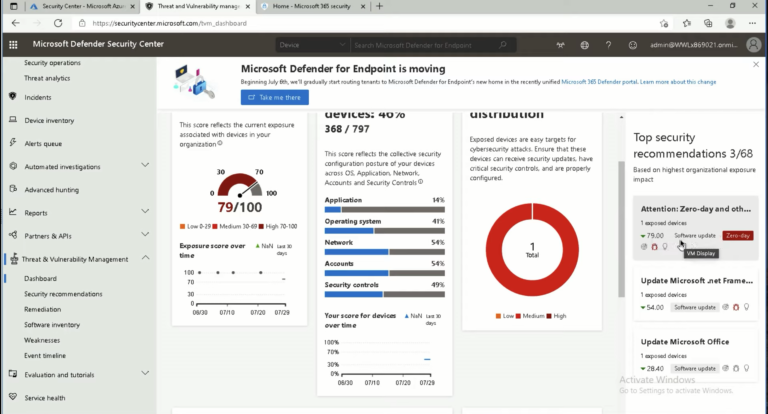Switch to Home - Microsoft 365 security tab
This screenshot has width=768, height=414.
click(312, 6)
